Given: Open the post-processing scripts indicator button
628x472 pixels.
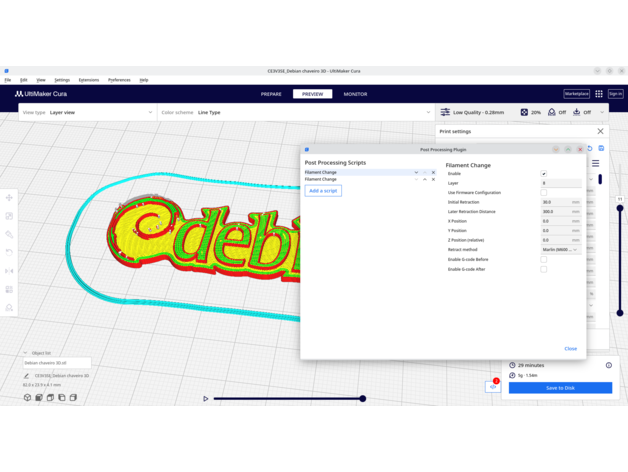Looking at the screenshot, I should 493,387.
